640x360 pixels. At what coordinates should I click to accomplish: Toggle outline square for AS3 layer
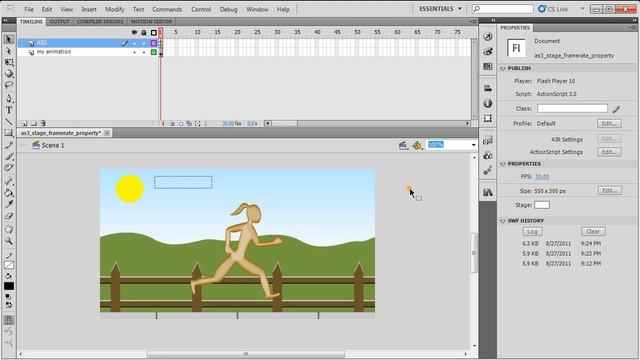pos(154,43)
